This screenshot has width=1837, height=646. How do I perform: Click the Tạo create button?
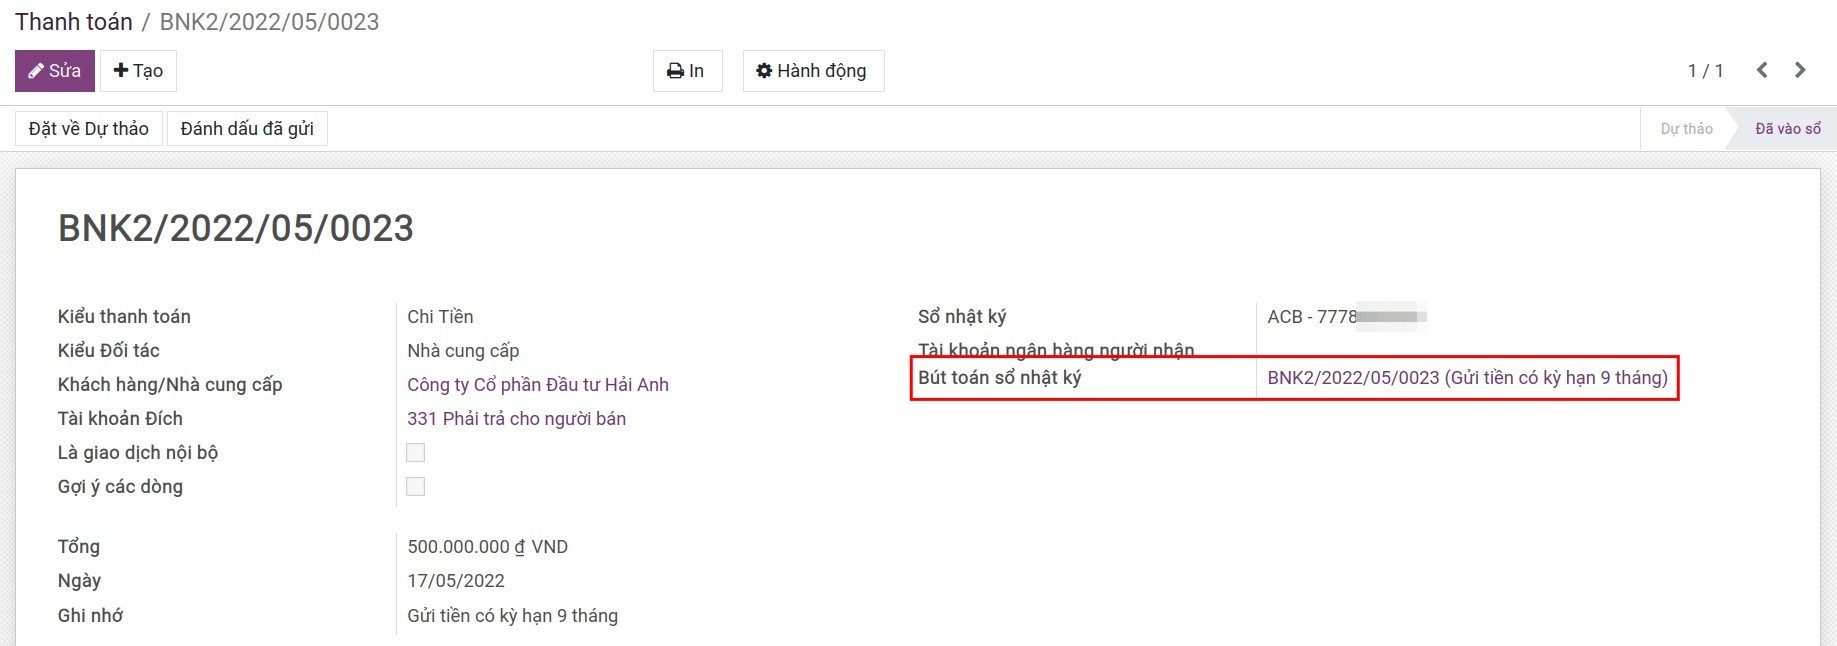[x=138, y=71]
